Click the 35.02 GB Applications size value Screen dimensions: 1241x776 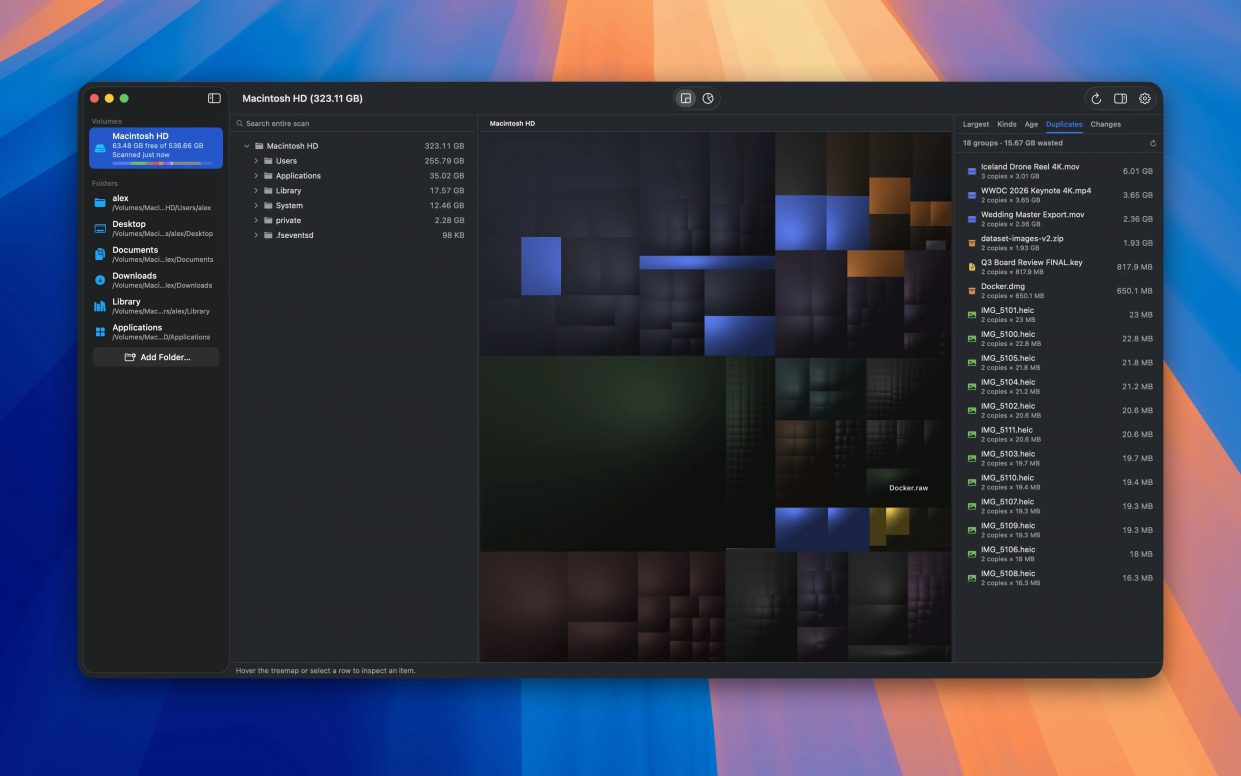(447, 176)
